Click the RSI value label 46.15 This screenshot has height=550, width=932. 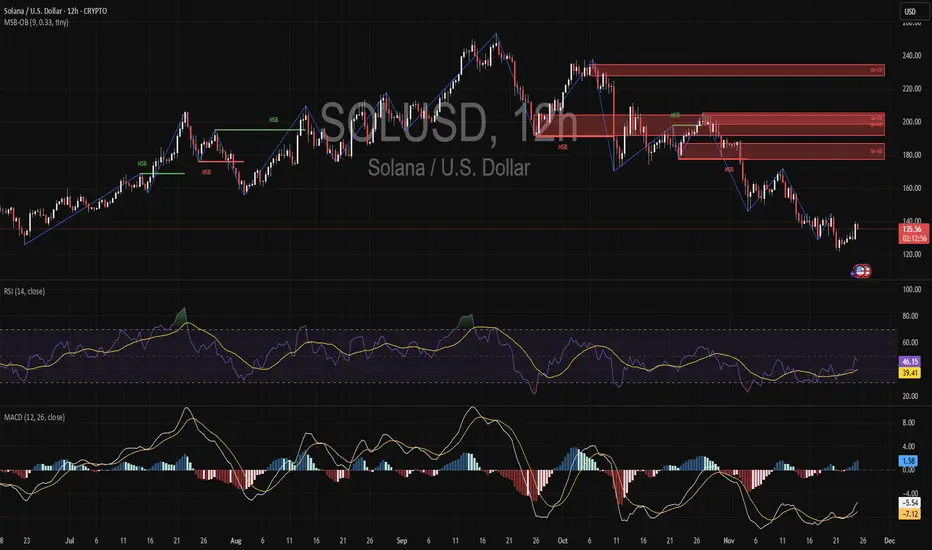[x=910, y=362]
